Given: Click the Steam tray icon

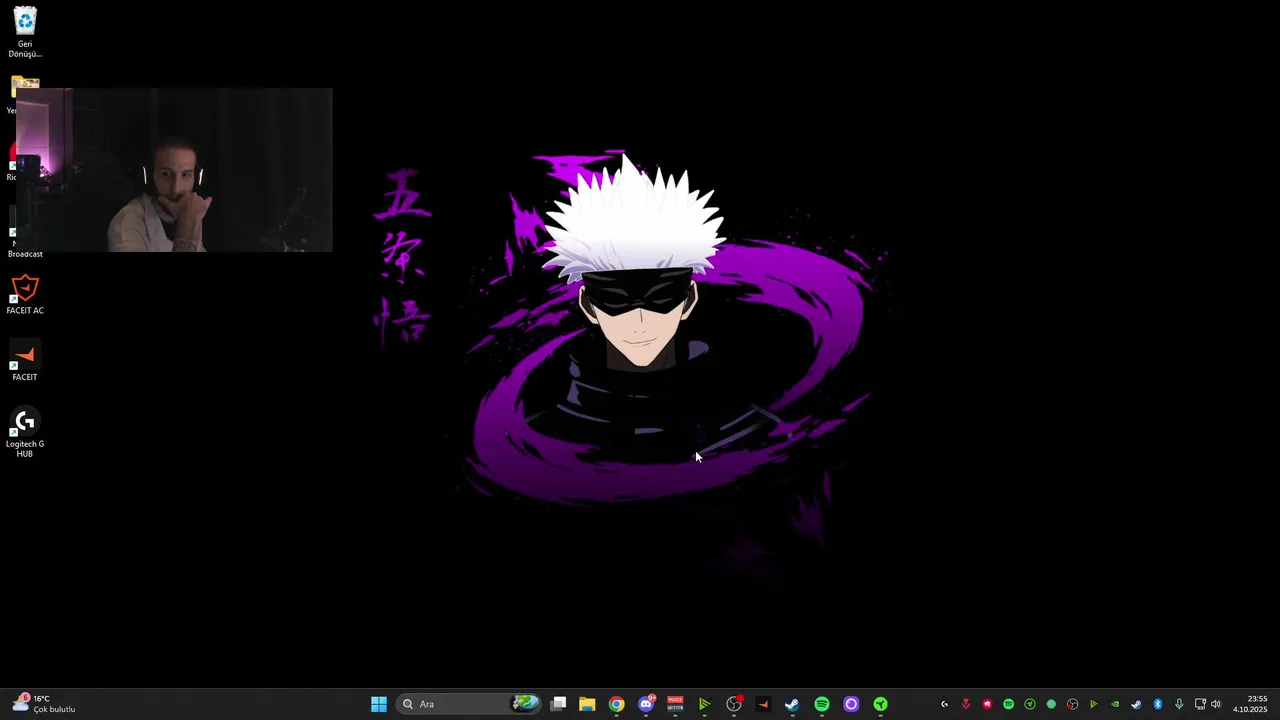Looking at the screenshot, I should [x=1136, y=704].
